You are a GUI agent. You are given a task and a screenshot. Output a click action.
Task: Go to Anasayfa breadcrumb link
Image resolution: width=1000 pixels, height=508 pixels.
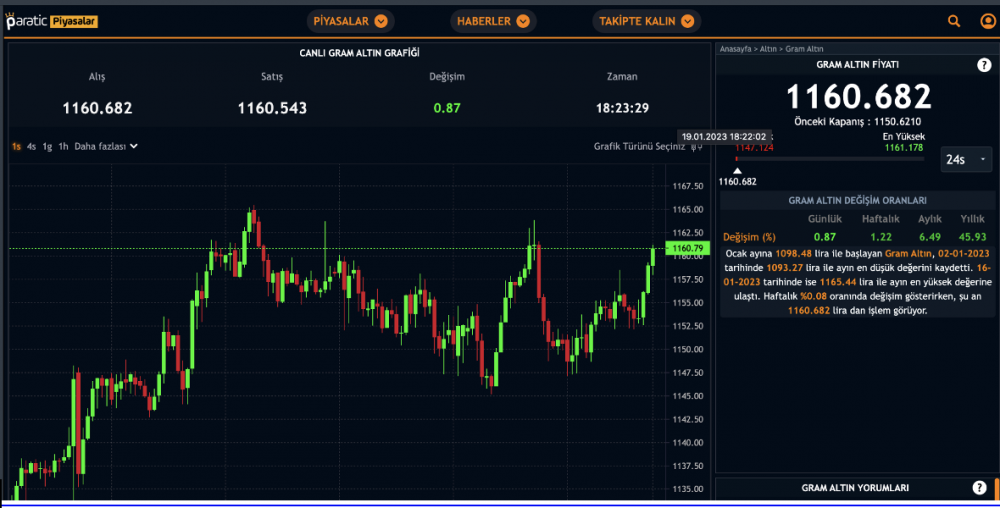point(737,48)
